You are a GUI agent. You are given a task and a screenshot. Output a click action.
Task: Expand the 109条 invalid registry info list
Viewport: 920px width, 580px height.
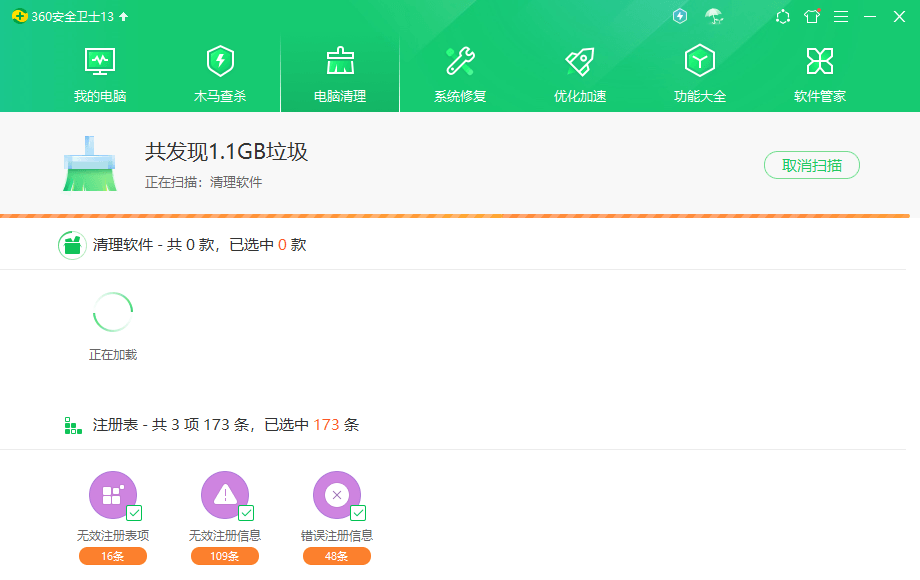pyautogui.click(x=225, y=556)
